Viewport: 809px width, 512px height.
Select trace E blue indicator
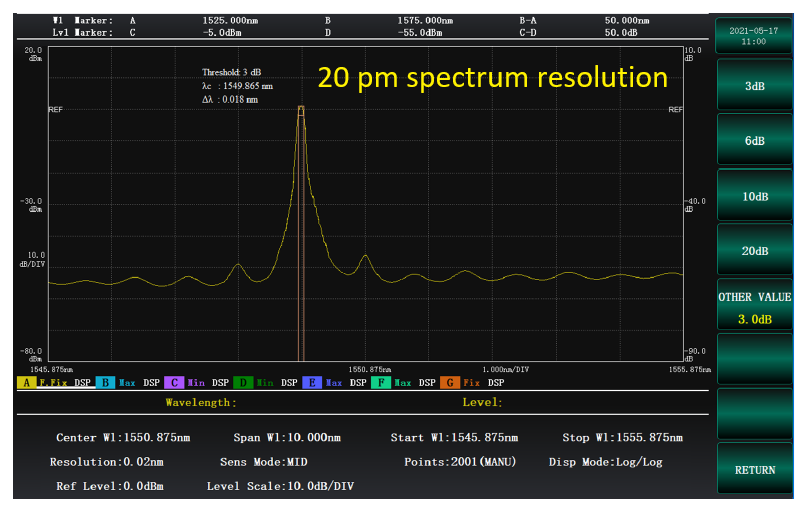pos(311,383)
